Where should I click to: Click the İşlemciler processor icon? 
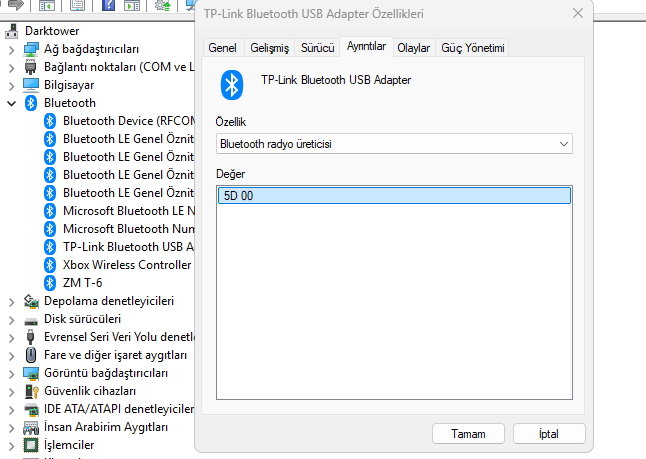(31, 445)
